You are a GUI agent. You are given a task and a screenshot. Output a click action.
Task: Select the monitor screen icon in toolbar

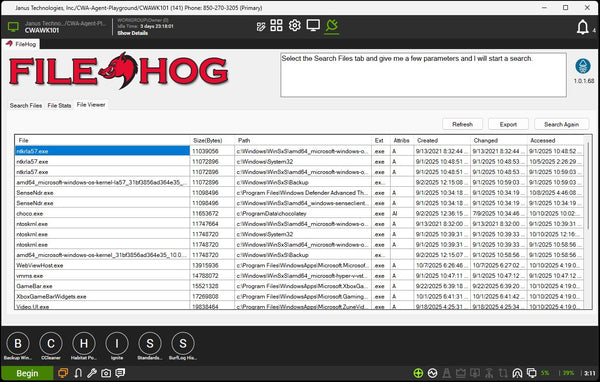coord(313,26)
